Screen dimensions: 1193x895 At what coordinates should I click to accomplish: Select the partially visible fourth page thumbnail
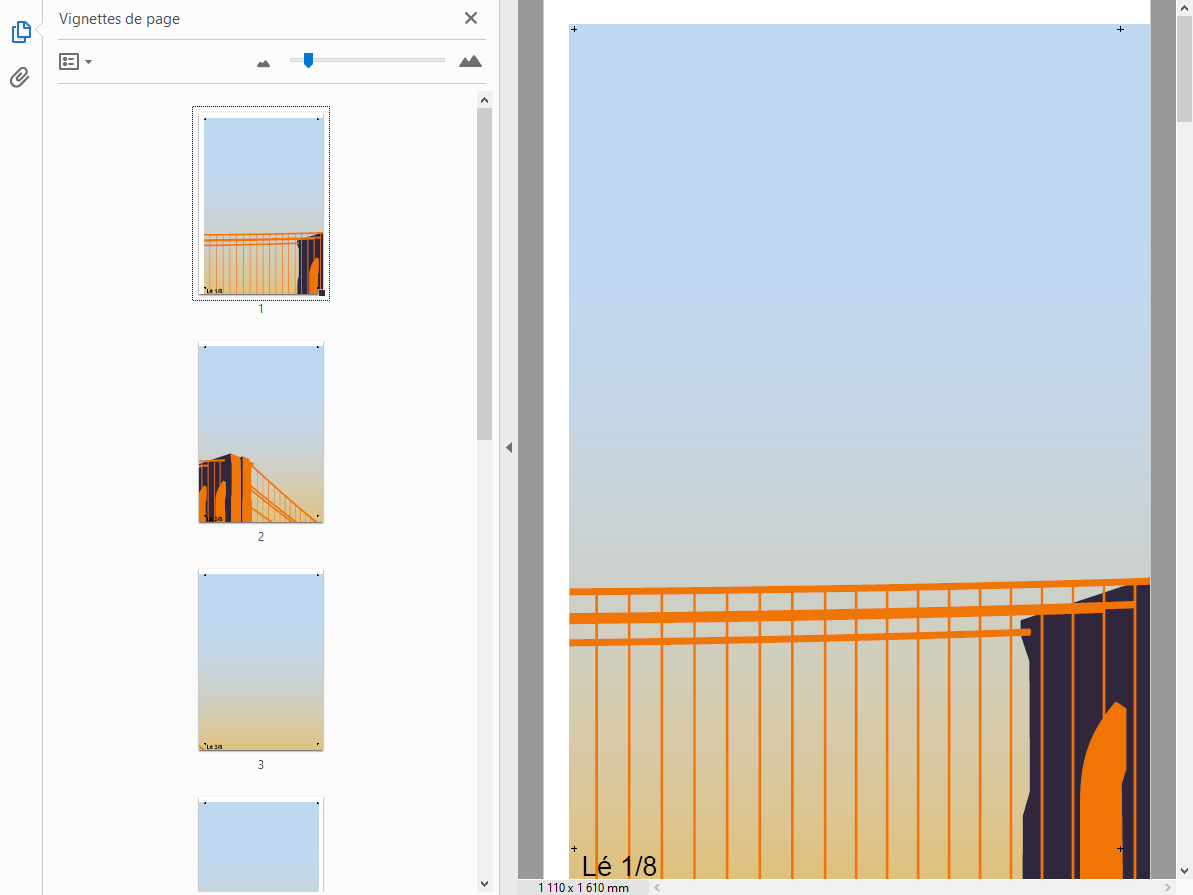click(x=261, y=845)
